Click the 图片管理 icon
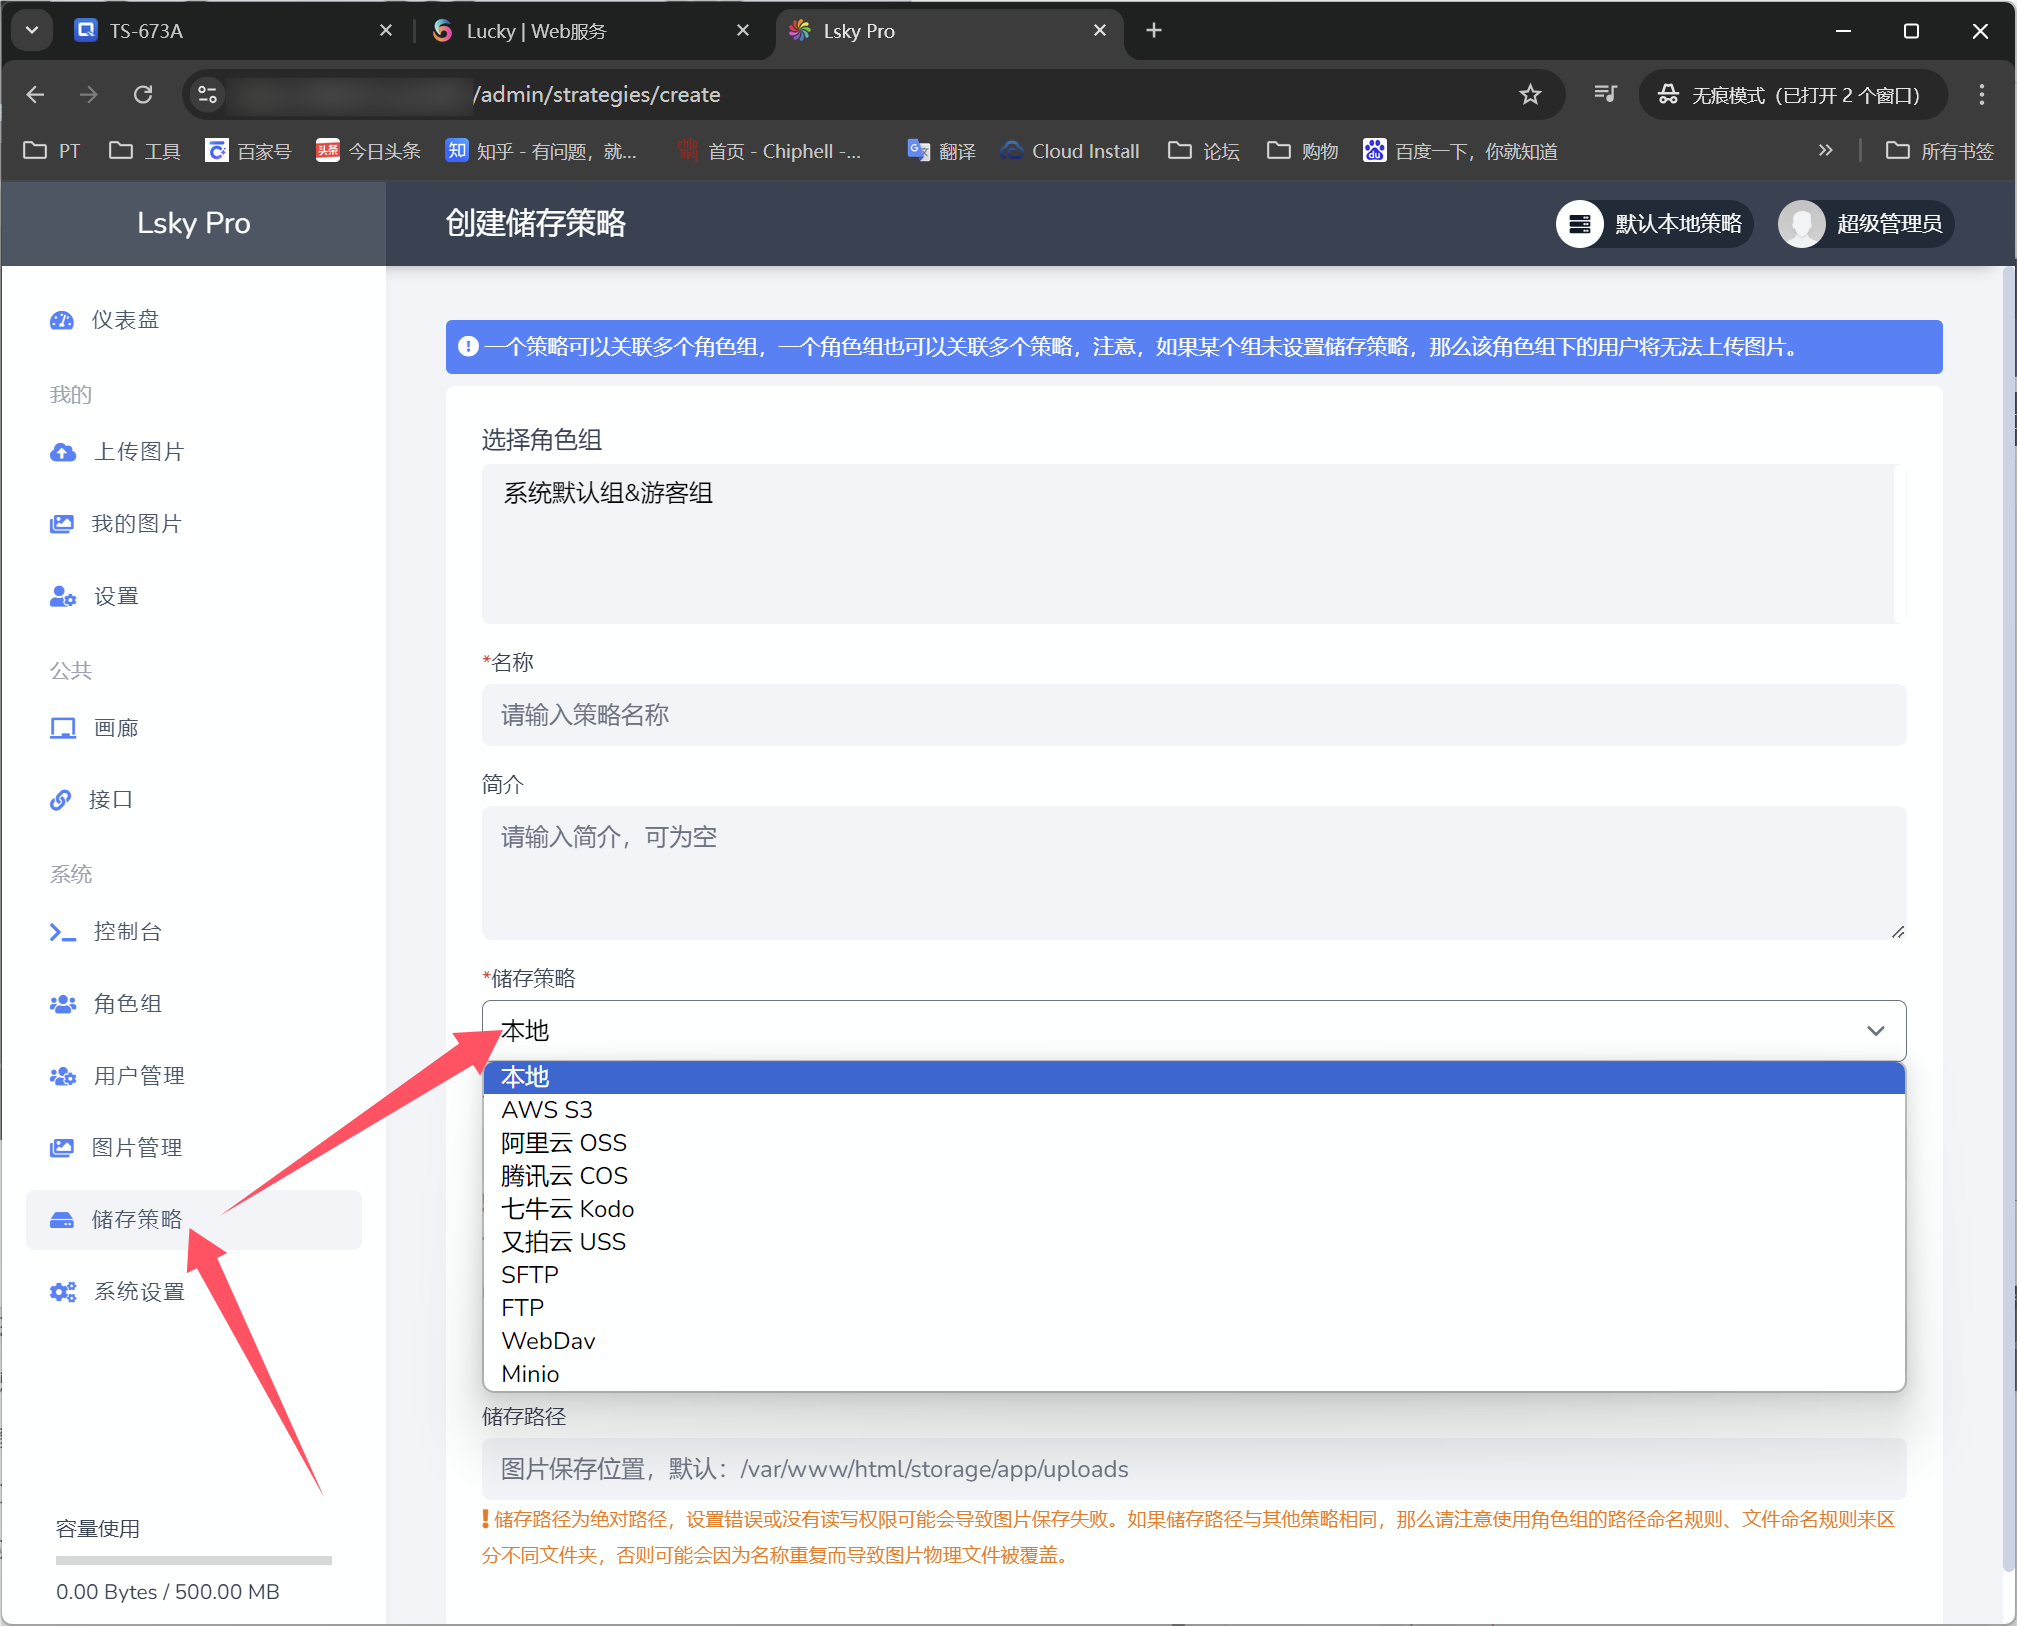Image resolution: width=2017 pixels, height=1626 pixels. pyautogui.click(x=62, y=1148)
